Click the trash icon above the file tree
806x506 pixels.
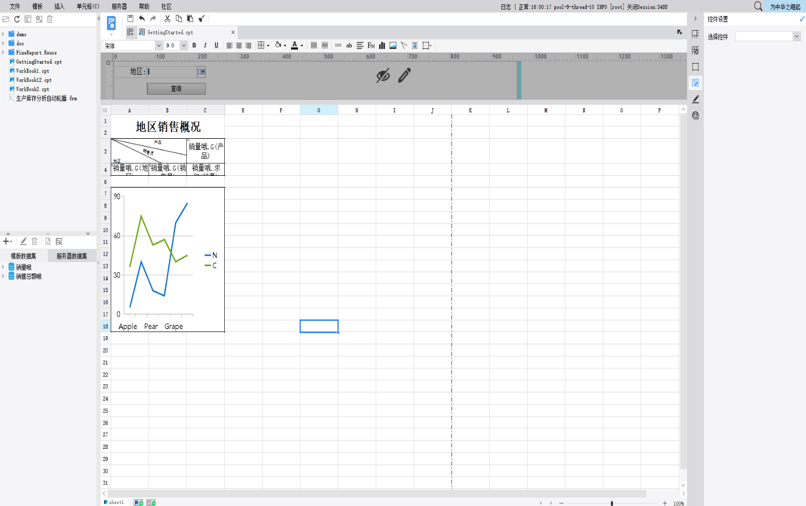click(50, 19)
